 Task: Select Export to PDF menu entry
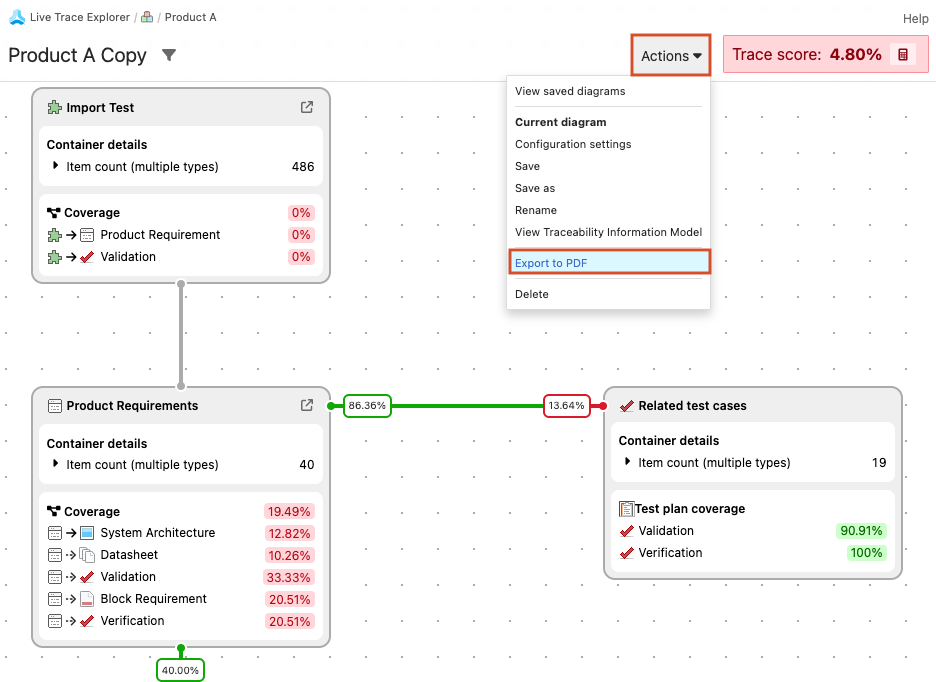coord(551,263)
